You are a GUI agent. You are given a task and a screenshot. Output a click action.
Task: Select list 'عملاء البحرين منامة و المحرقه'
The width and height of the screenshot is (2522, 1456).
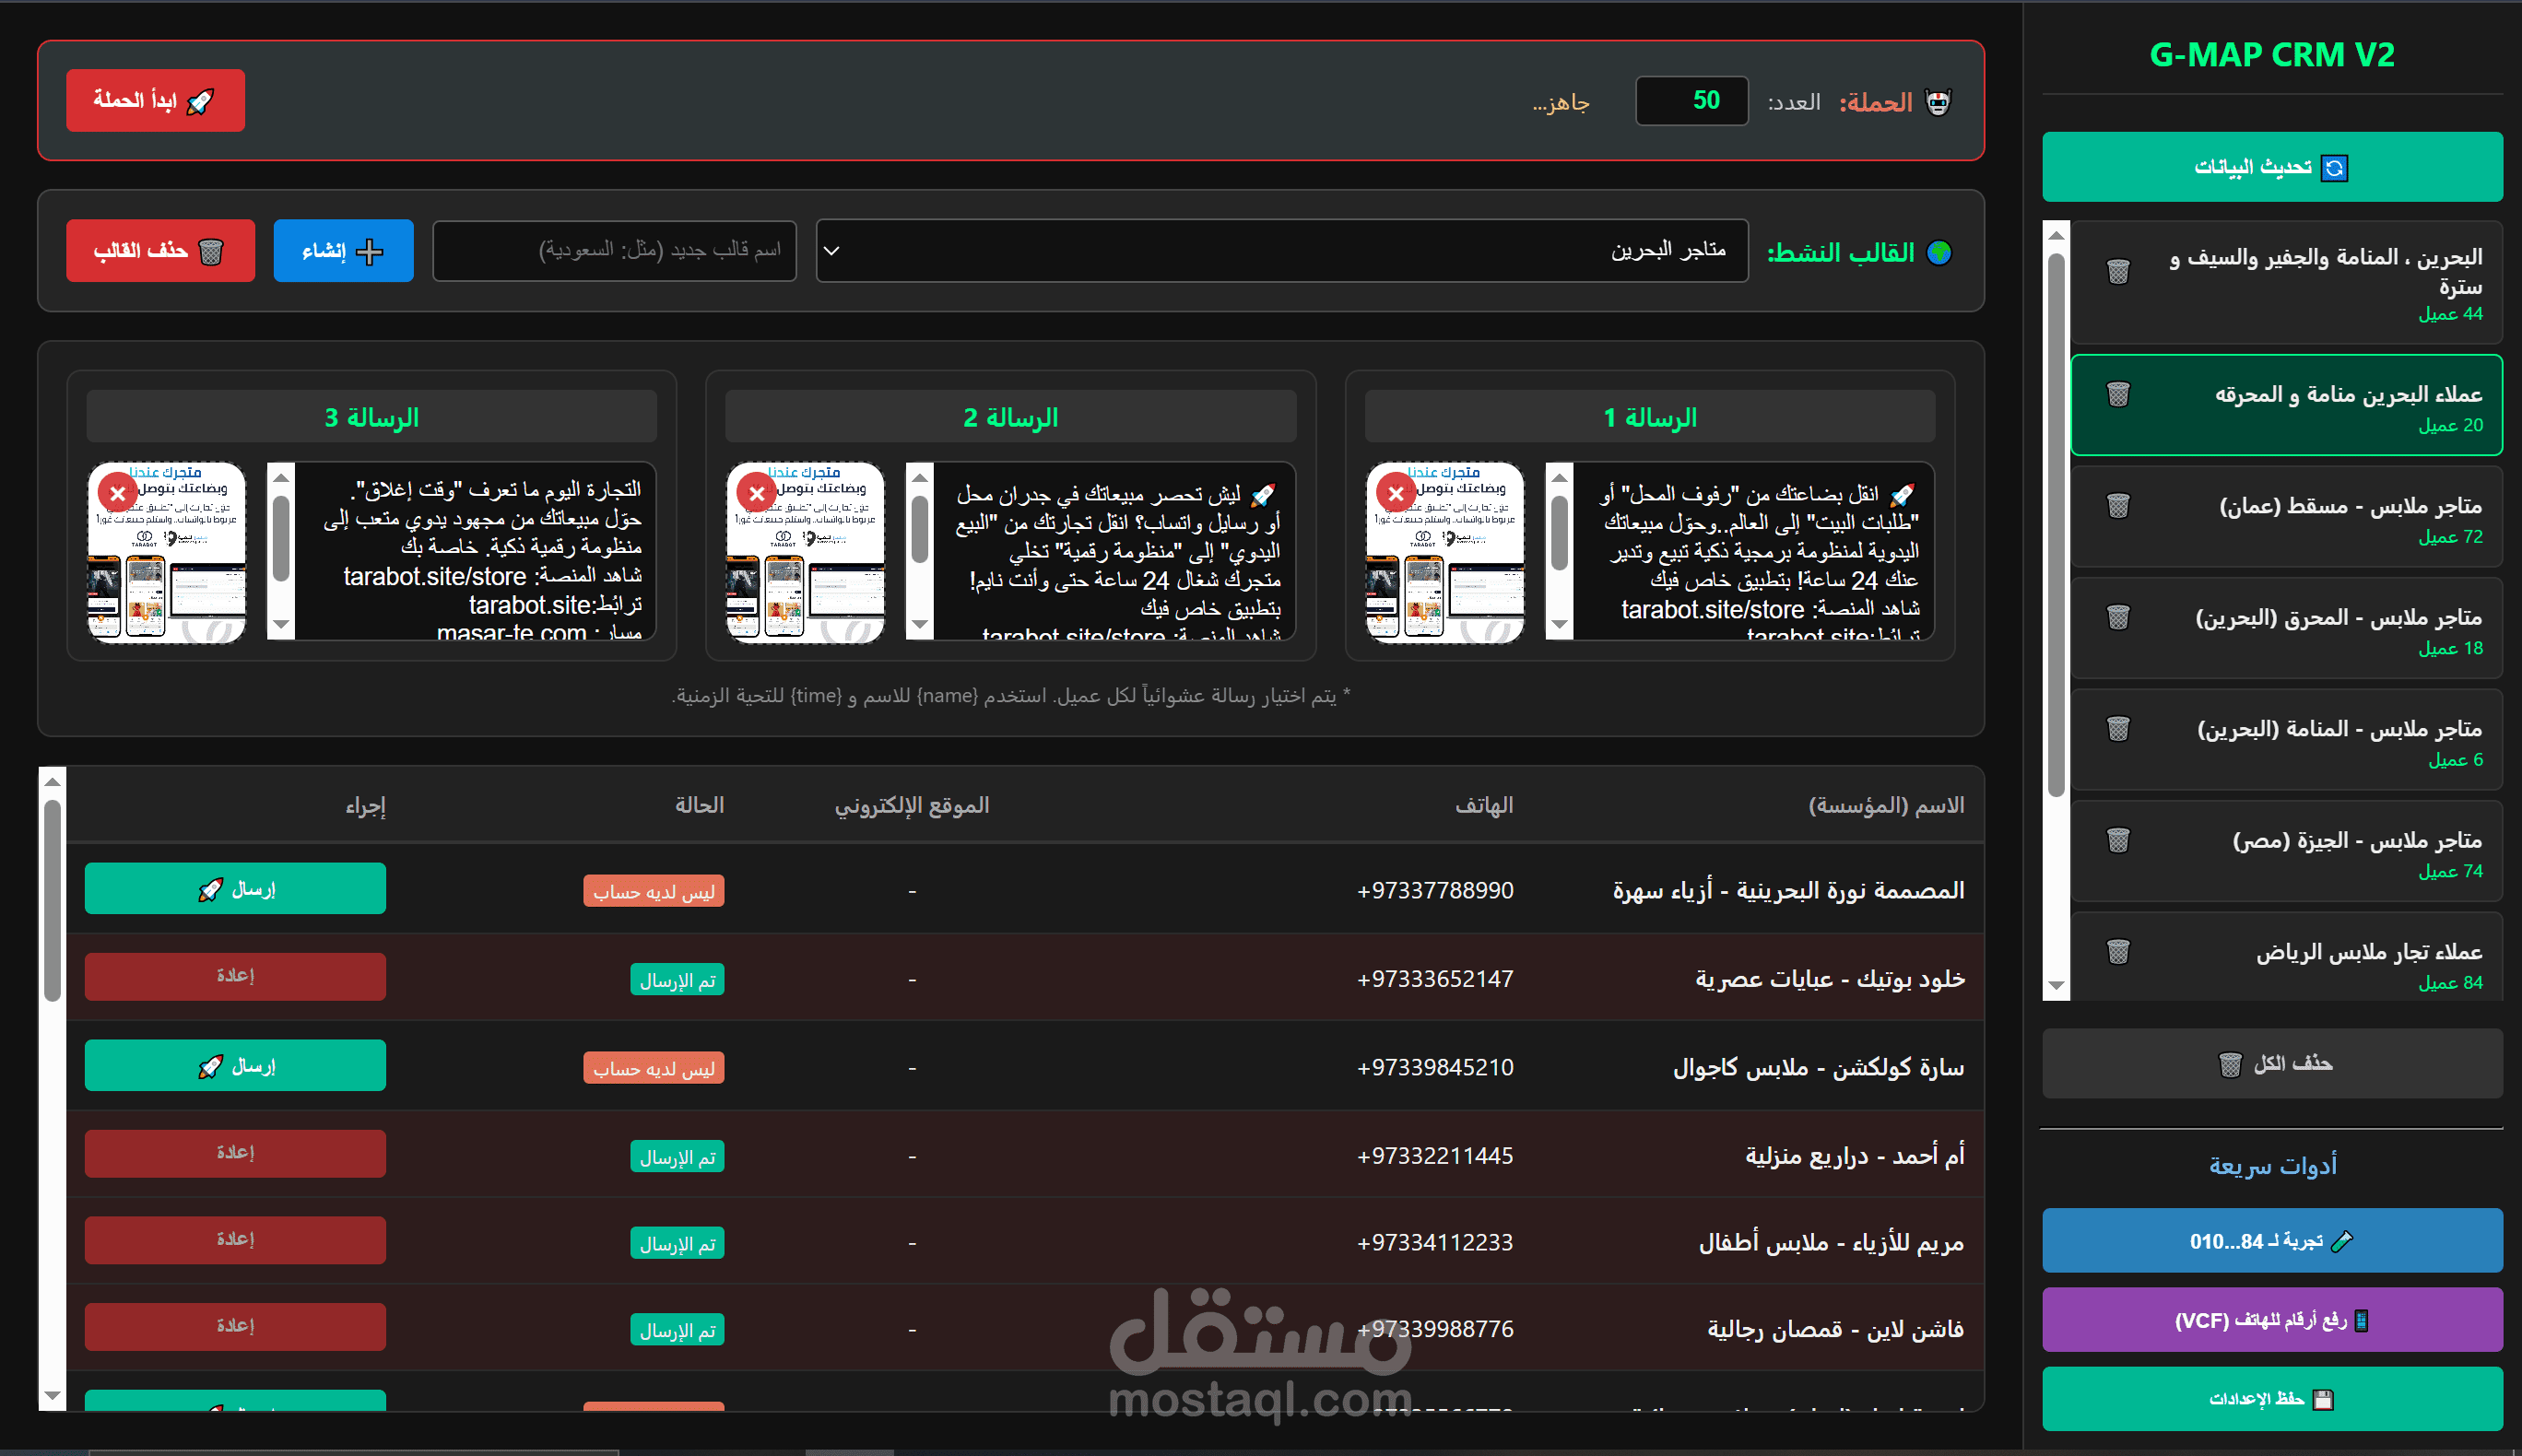point(2286,405)
